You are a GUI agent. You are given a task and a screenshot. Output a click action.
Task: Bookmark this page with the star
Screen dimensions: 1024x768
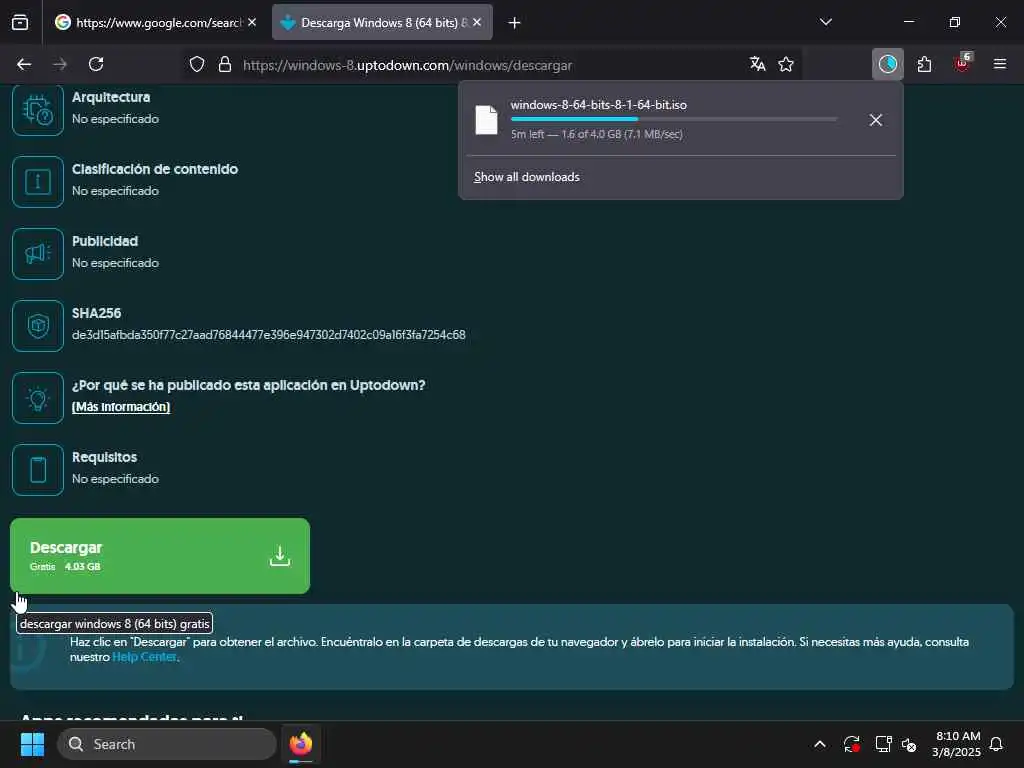tap(786, 64)
